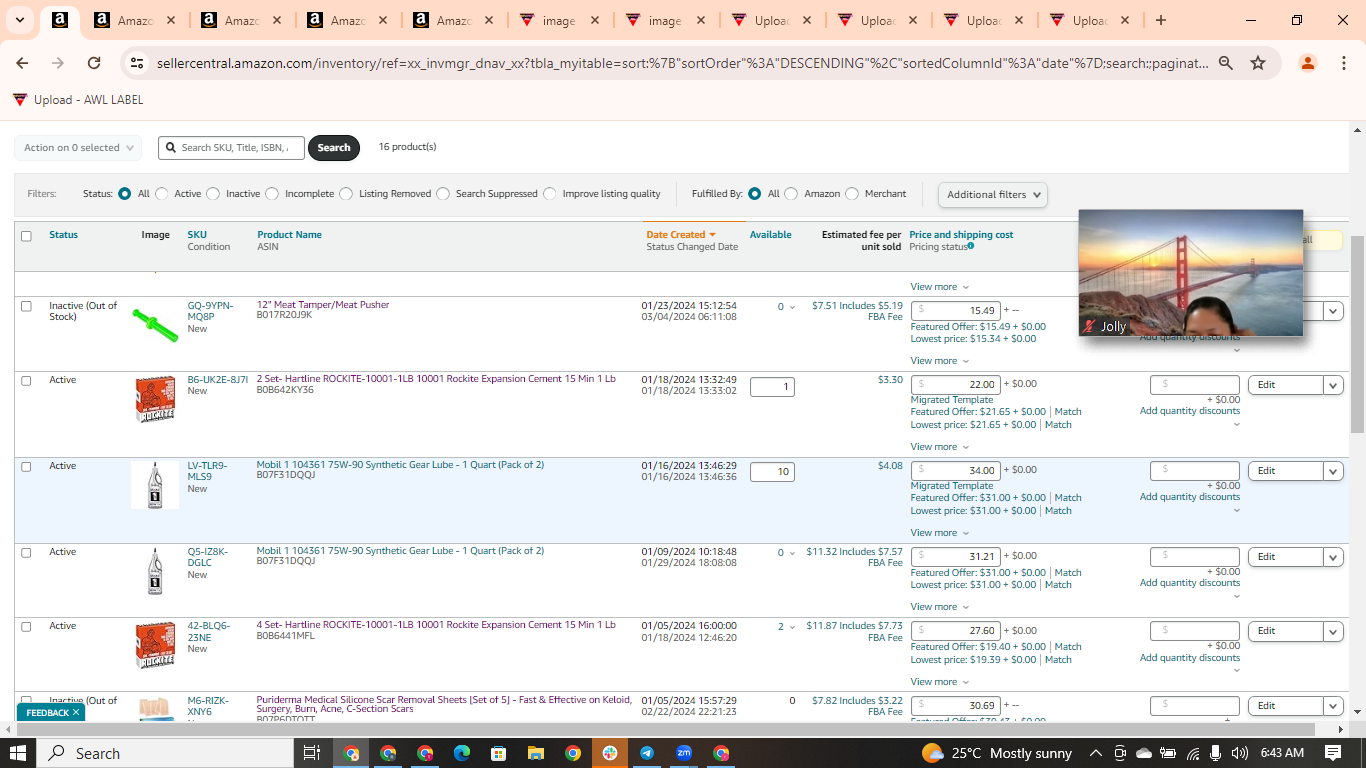Click the volume speaker icon in tray

1240,753
